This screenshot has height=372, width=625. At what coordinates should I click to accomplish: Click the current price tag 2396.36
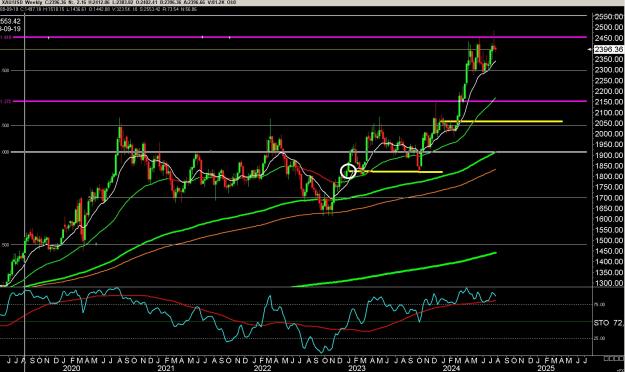[x=608, y=49]
